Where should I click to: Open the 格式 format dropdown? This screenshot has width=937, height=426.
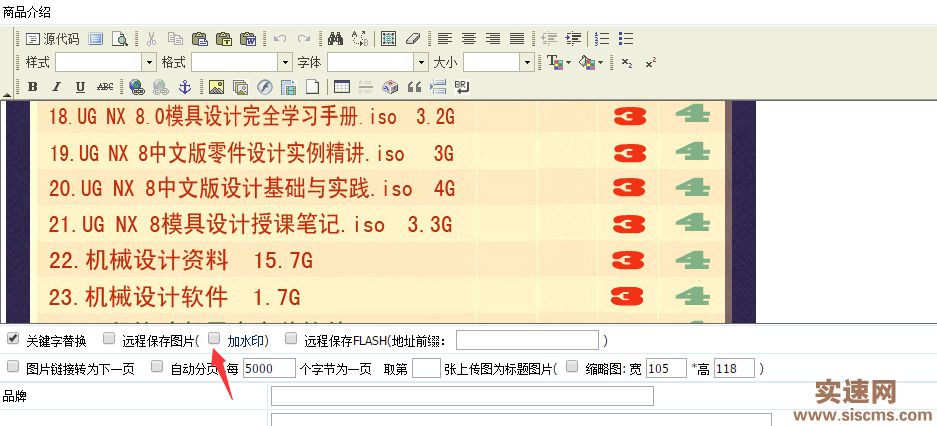pyautogui.click(x=285, y=62)
